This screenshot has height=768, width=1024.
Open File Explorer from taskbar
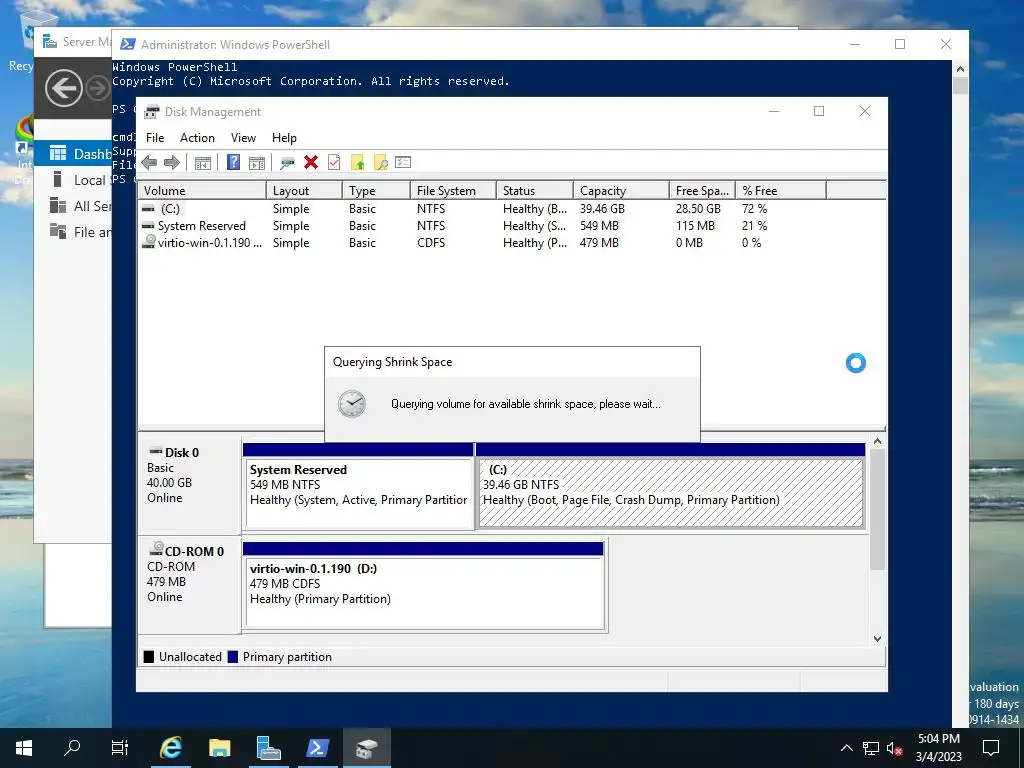click(x=219, y=748)
